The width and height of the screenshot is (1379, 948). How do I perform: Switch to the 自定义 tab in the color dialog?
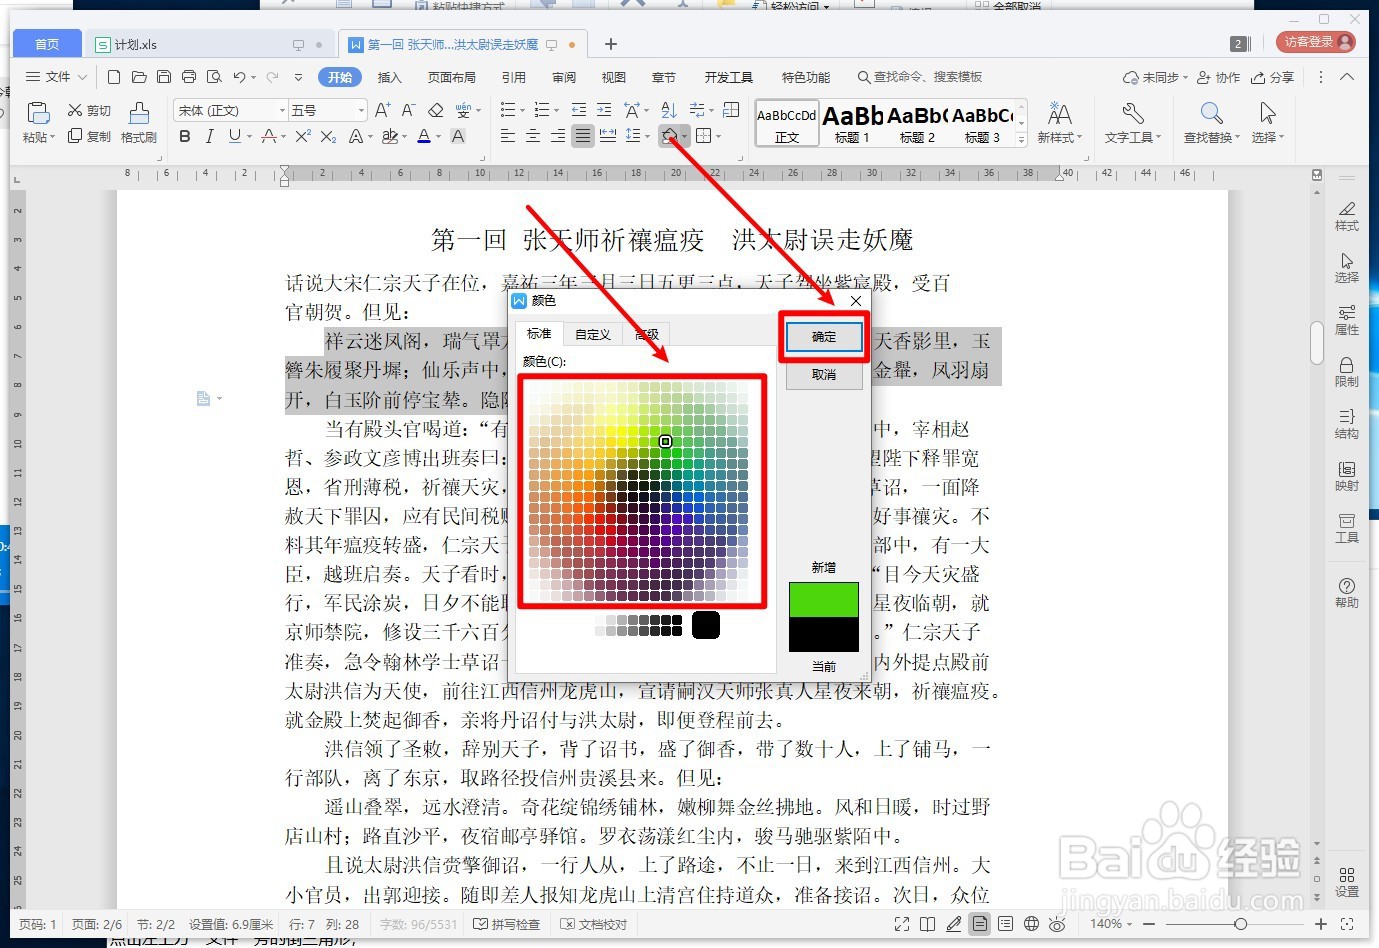click(592, 334)
